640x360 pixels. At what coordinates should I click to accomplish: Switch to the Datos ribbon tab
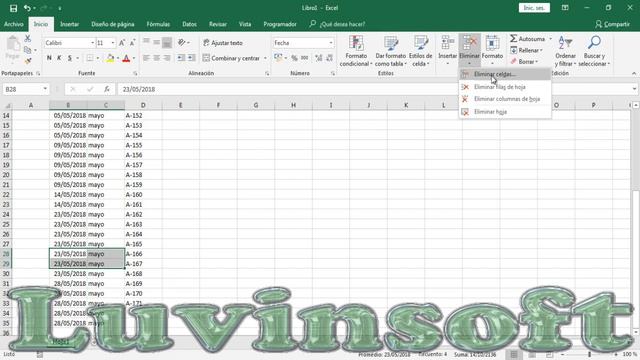coord(189,24)
